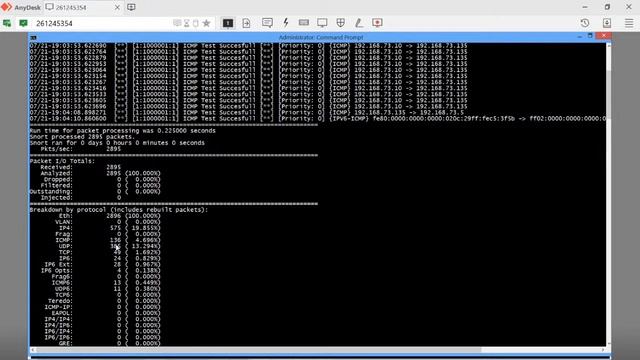Click the horizontal scrollbar left arrow
Viewport: 640px width, 360px height.
[x=32, y=350]
